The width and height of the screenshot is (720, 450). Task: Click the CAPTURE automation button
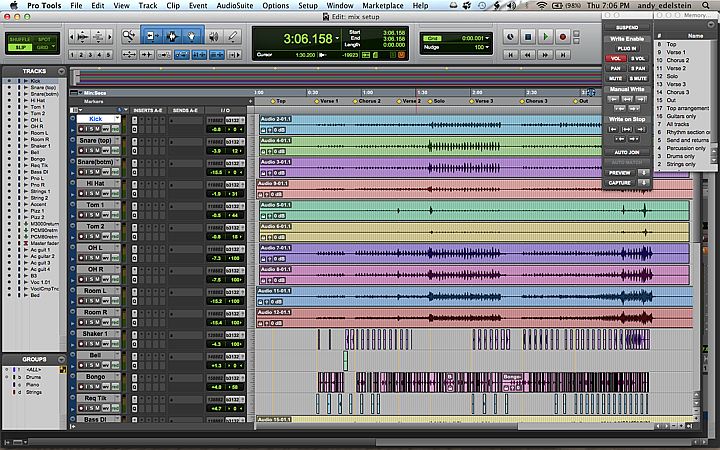click(x=620, y=183)
